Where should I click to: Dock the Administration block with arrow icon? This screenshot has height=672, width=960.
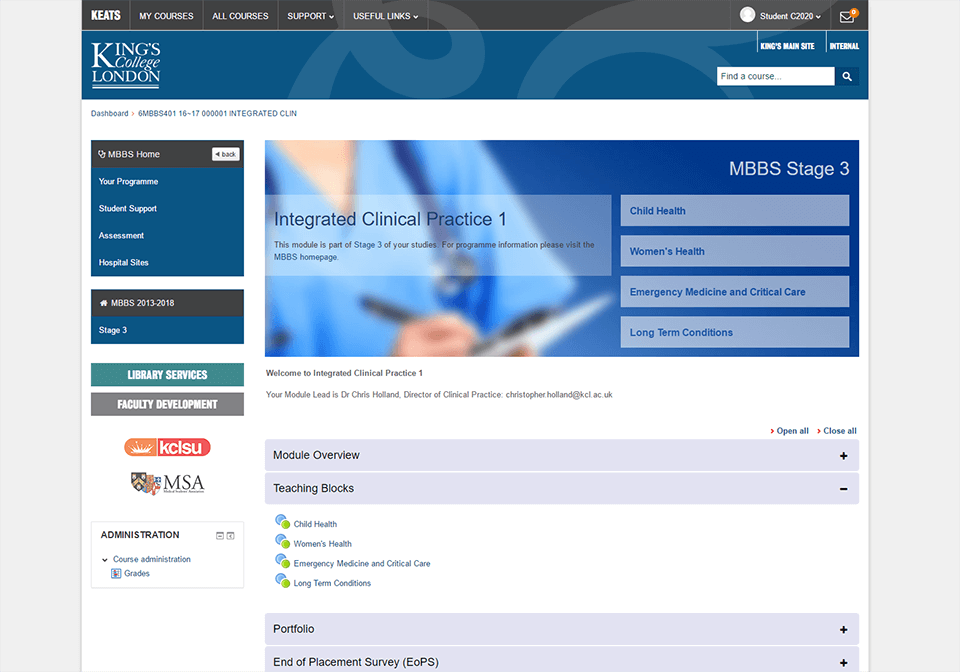[230, 536]
